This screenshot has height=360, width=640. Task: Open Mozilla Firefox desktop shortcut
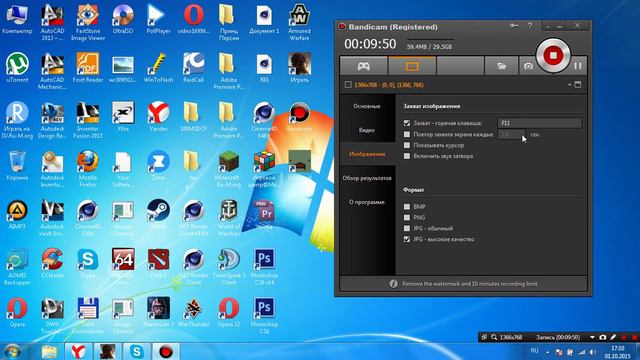[88, 169]
